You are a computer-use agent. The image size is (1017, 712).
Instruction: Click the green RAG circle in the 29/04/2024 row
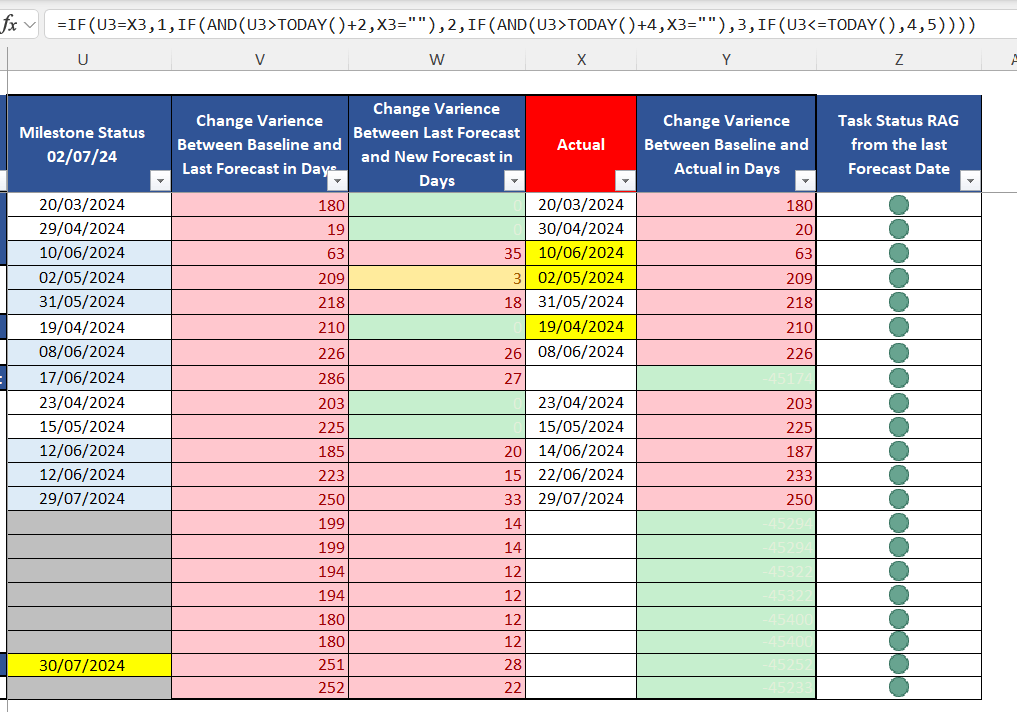click(898, 229)
